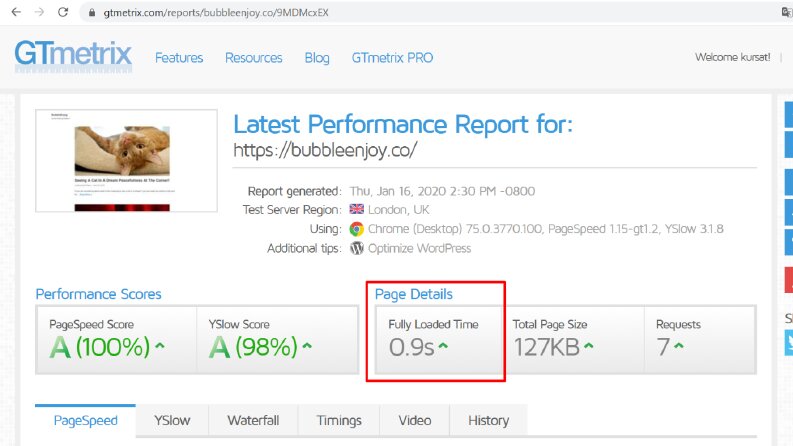The image size is (793, 446).
Task: Click the padlock icon in address bar
Action: pos(92,13)
